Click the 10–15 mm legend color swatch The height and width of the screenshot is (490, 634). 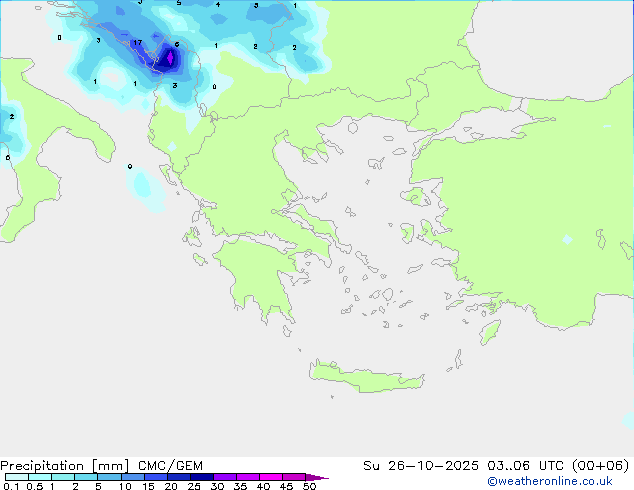pyautogui.click(x=132, y=477)
